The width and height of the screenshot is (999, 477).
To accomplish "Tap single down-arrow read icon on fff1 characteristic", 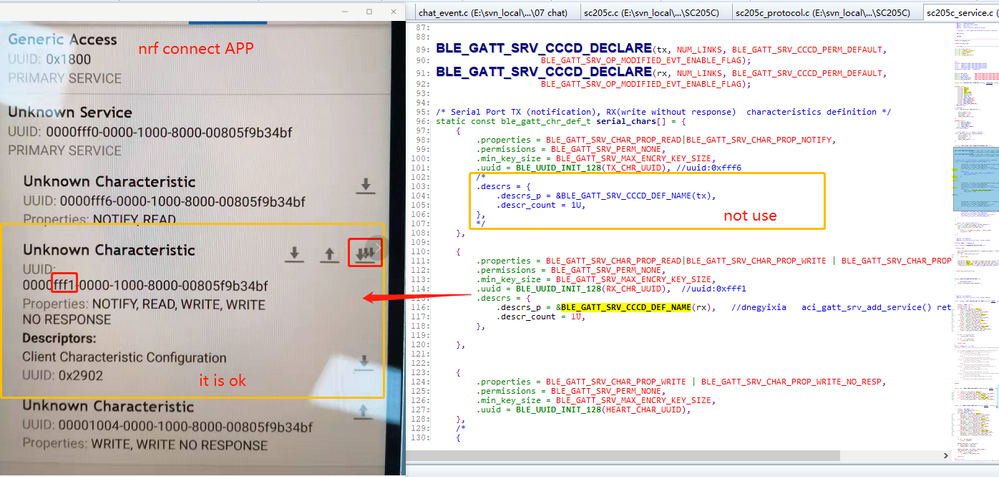I will [294, 253].
